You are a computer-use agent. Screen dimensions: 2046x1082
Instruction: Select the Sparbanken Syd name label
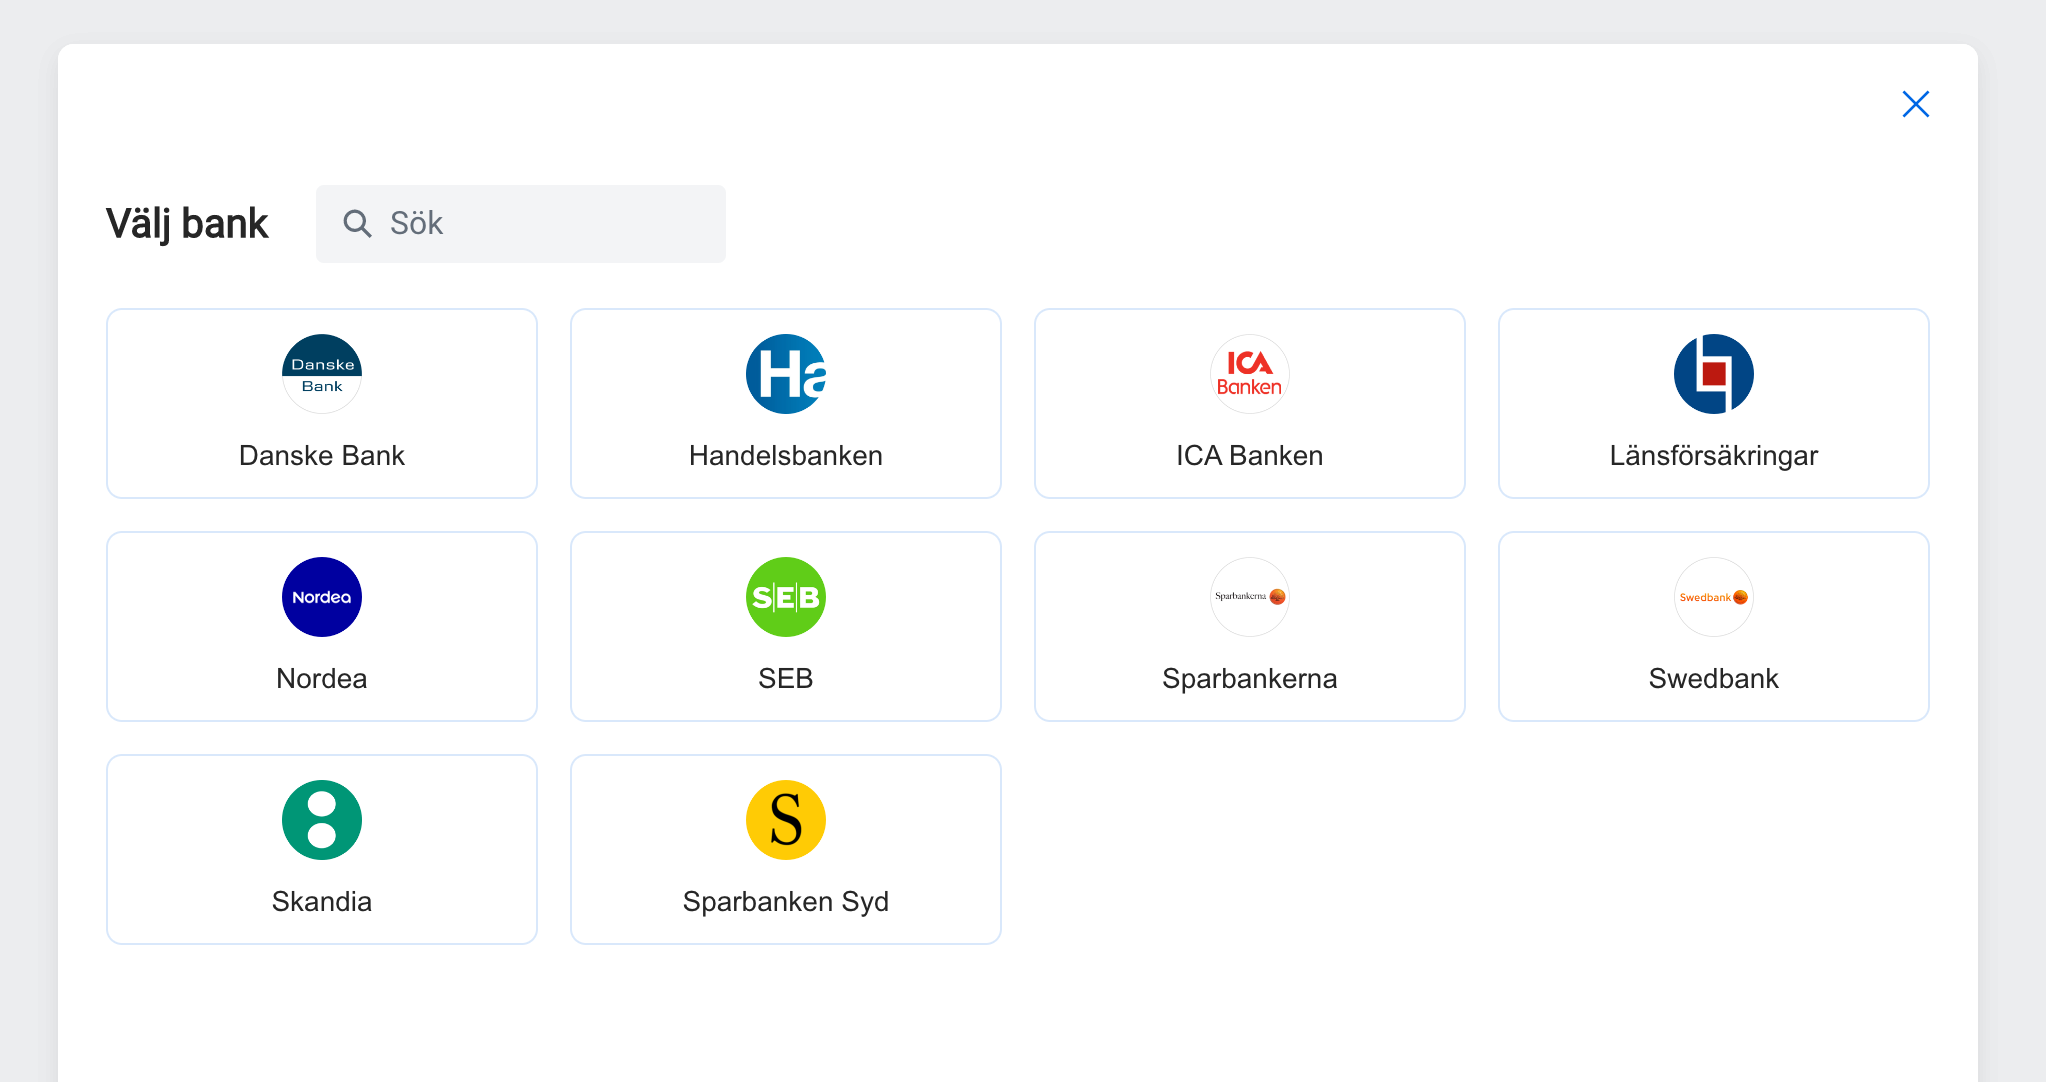pos(786,902)
